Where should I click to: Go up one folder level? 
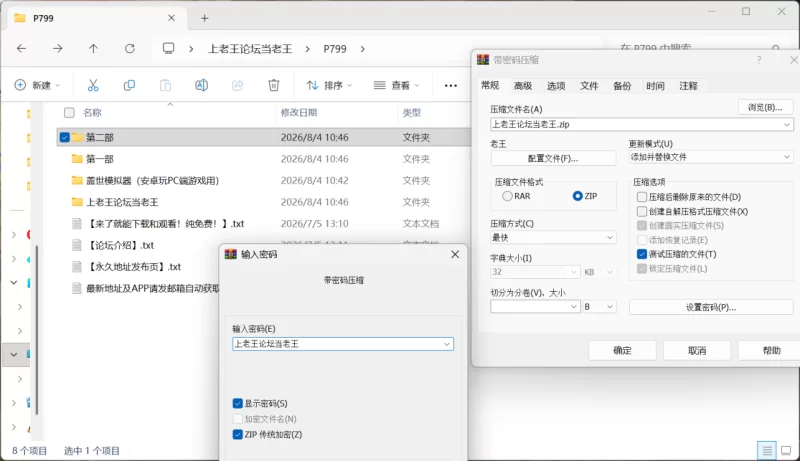[93, 48]
